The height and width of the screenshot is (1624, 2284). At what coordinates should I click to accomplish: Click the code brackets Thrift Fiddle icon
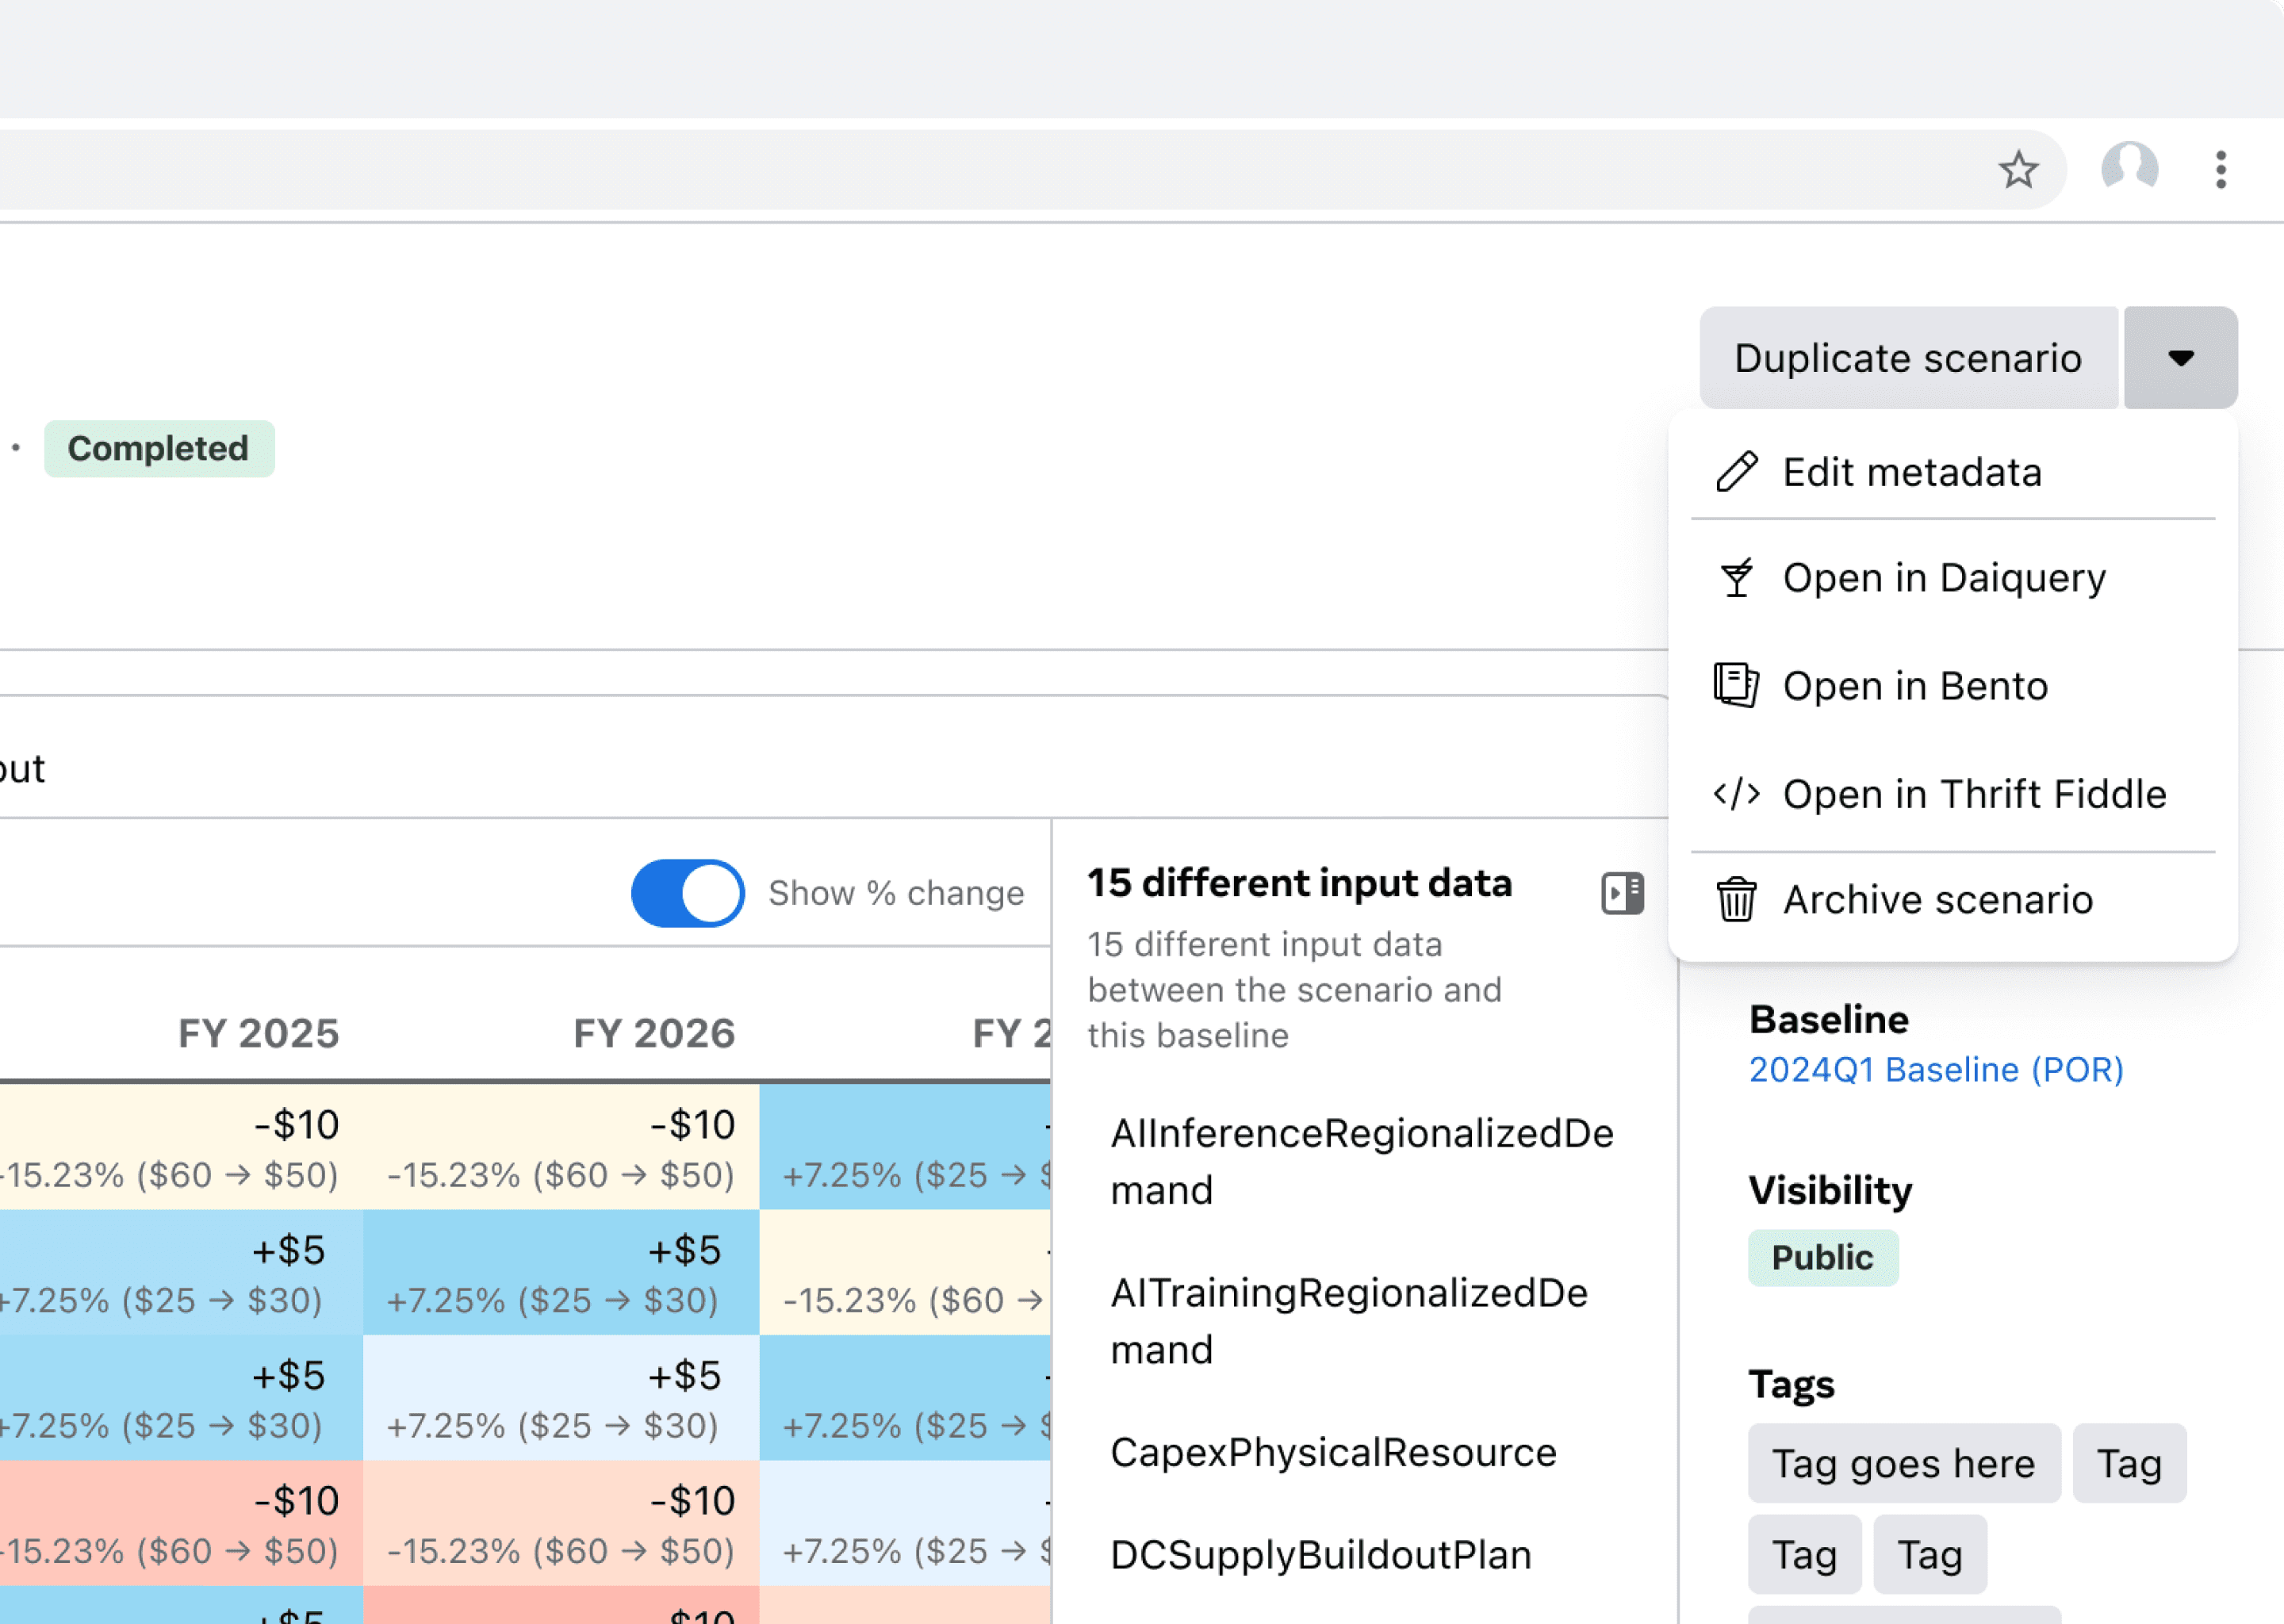(1737, 794)
